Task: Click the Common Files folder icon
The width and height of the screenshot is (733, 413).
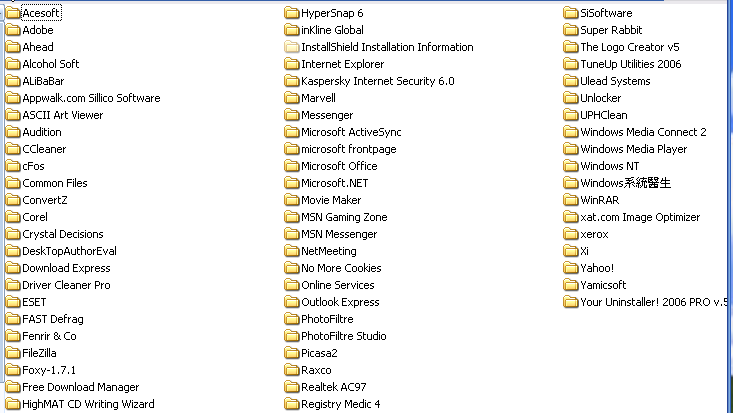Action: click(x=13, y=183)
